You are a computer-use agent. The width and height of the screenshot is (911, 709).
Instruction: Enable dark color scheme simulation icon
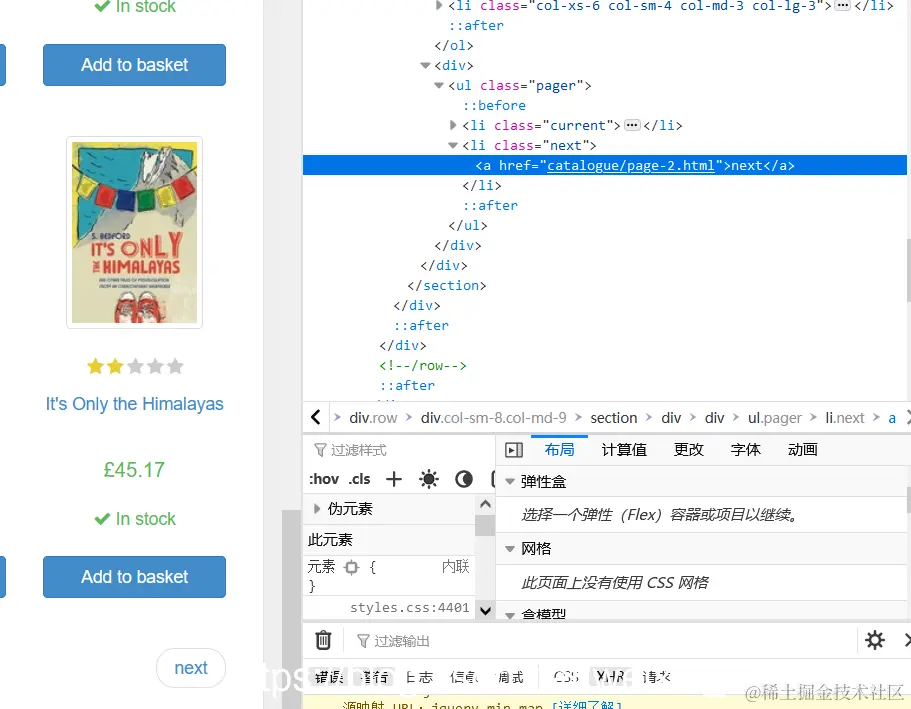click(463, 478)
